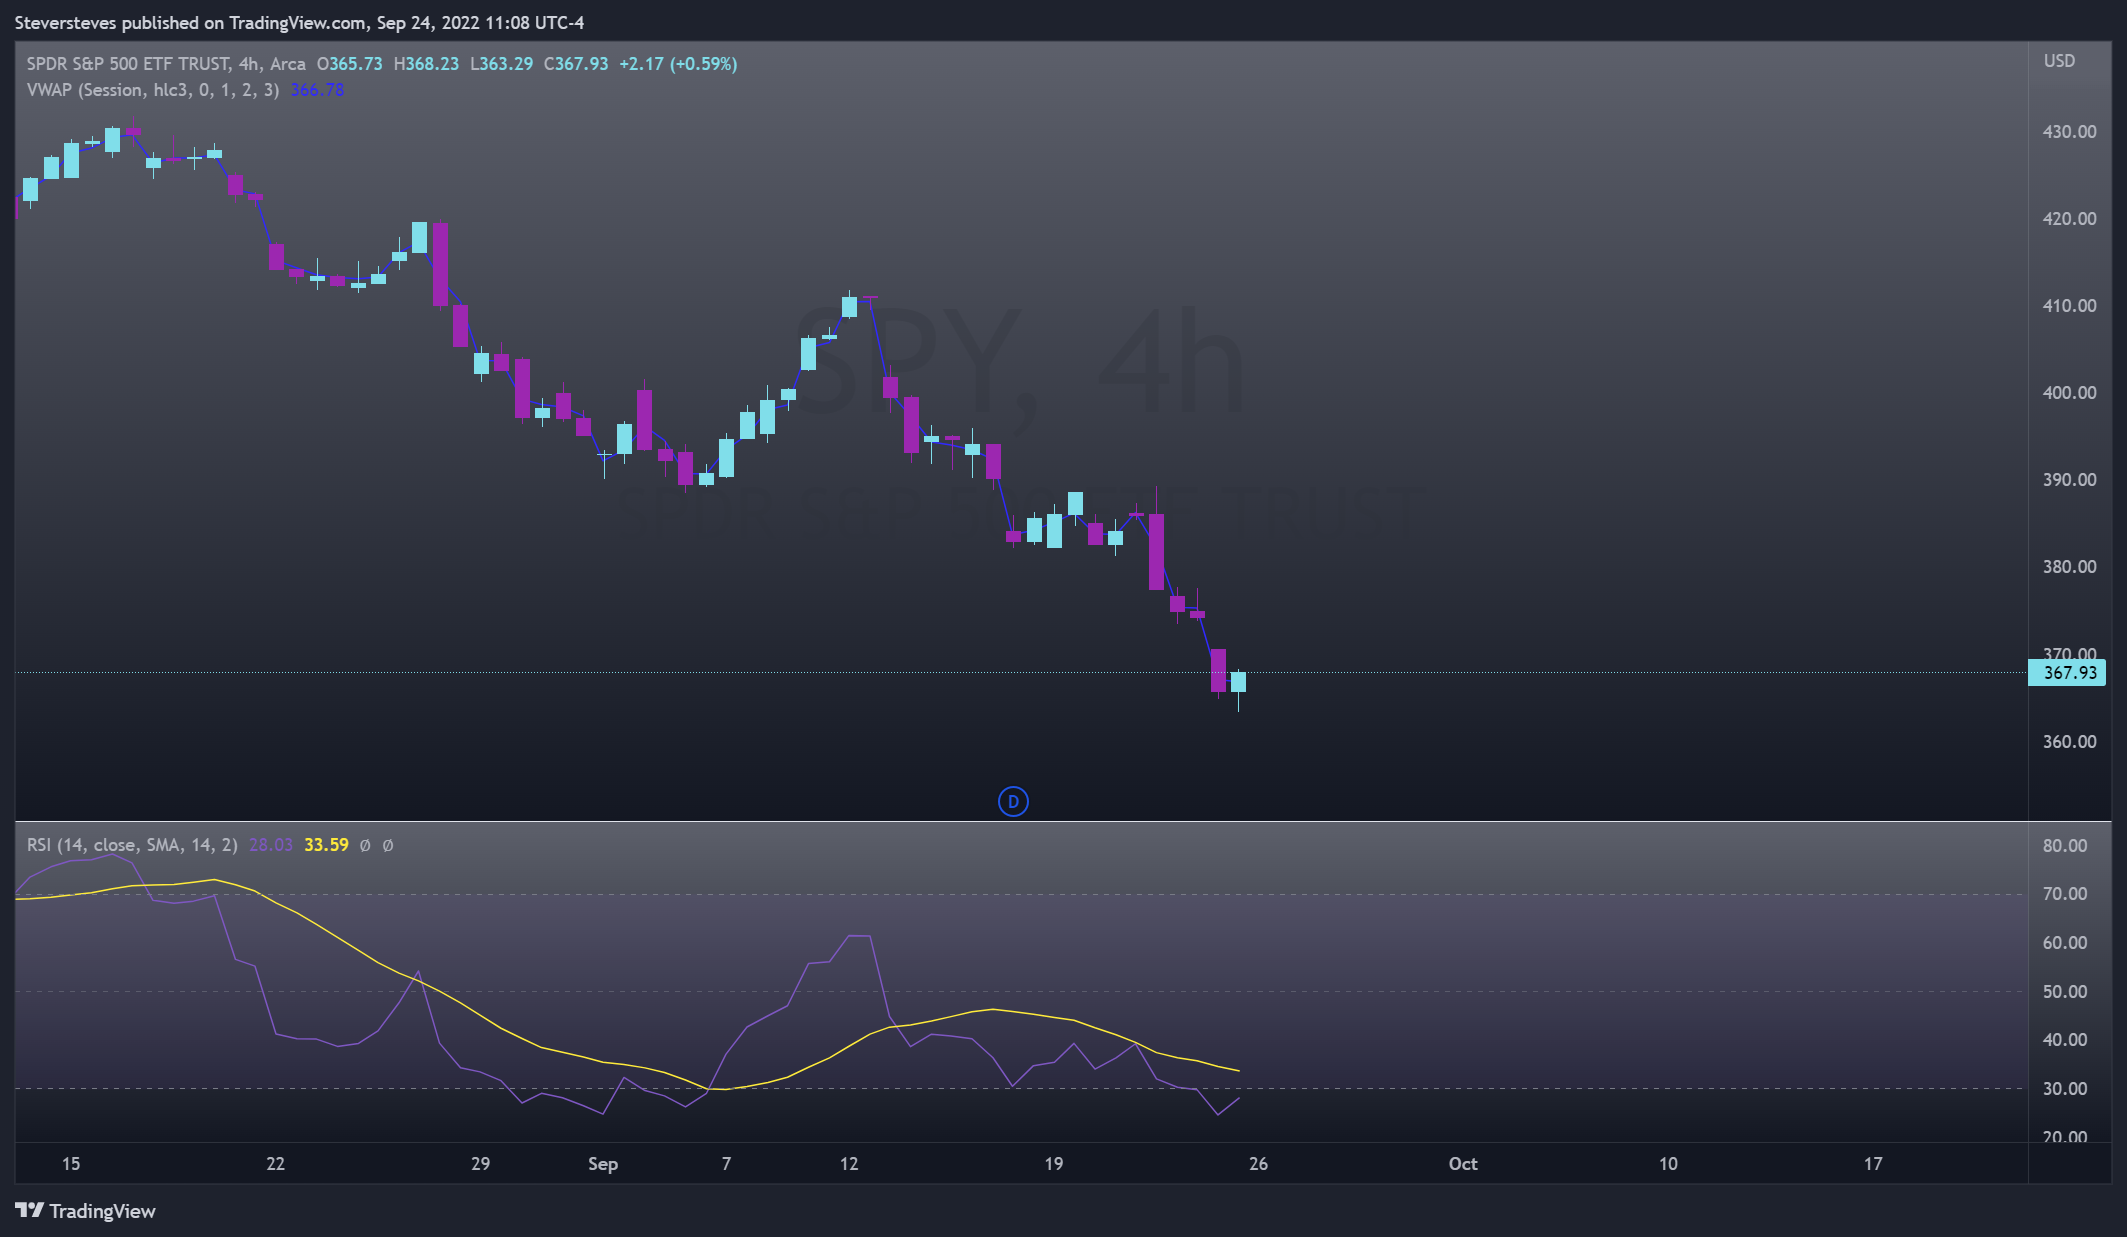Click the 30.00 RSI axis label
Image resolution: width=2127 pixels, height=1237 pixels.
(x=2065, y=1089)
